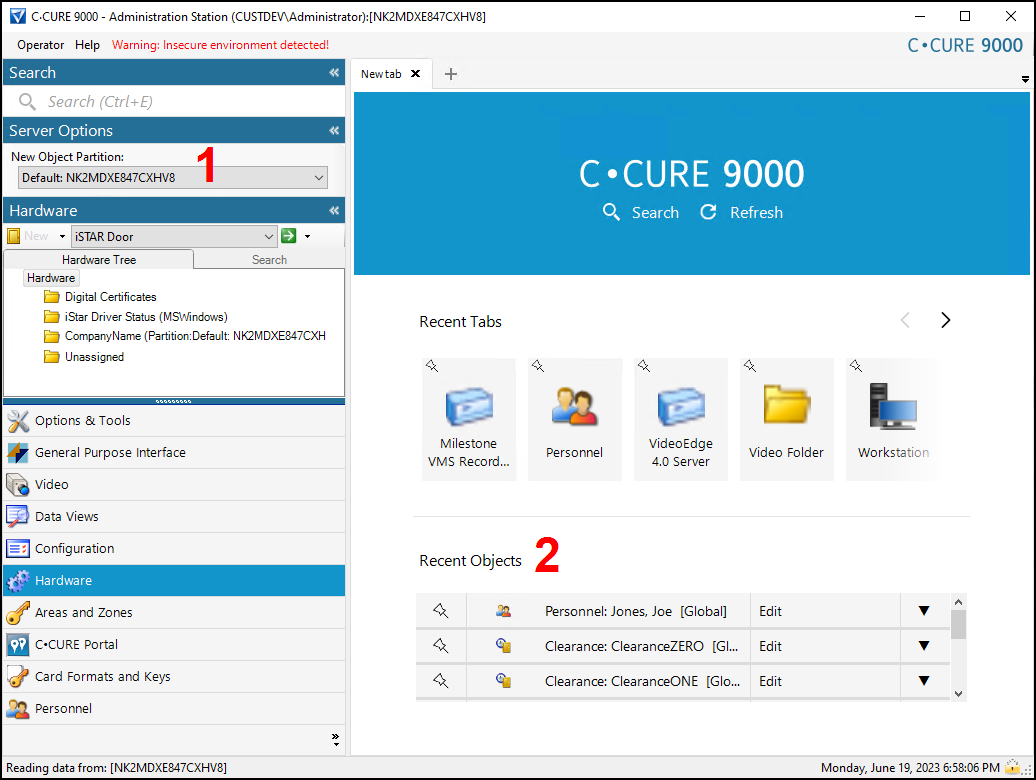This screenshot has width=1036, height=780.
Task: Click Edit for Clearance ClearanceONE
Action: click(770, 681)
